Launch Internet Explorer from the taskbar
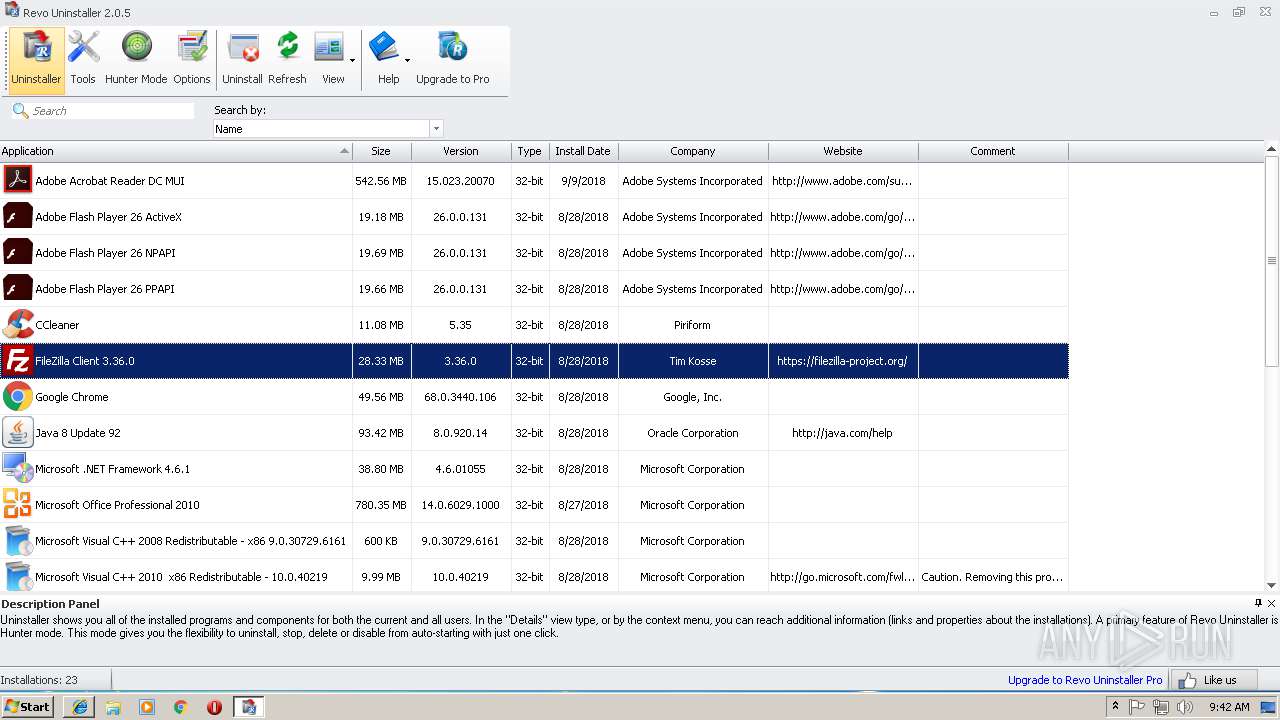Screen dimensions: 1280x720 (x=79, y=707)
